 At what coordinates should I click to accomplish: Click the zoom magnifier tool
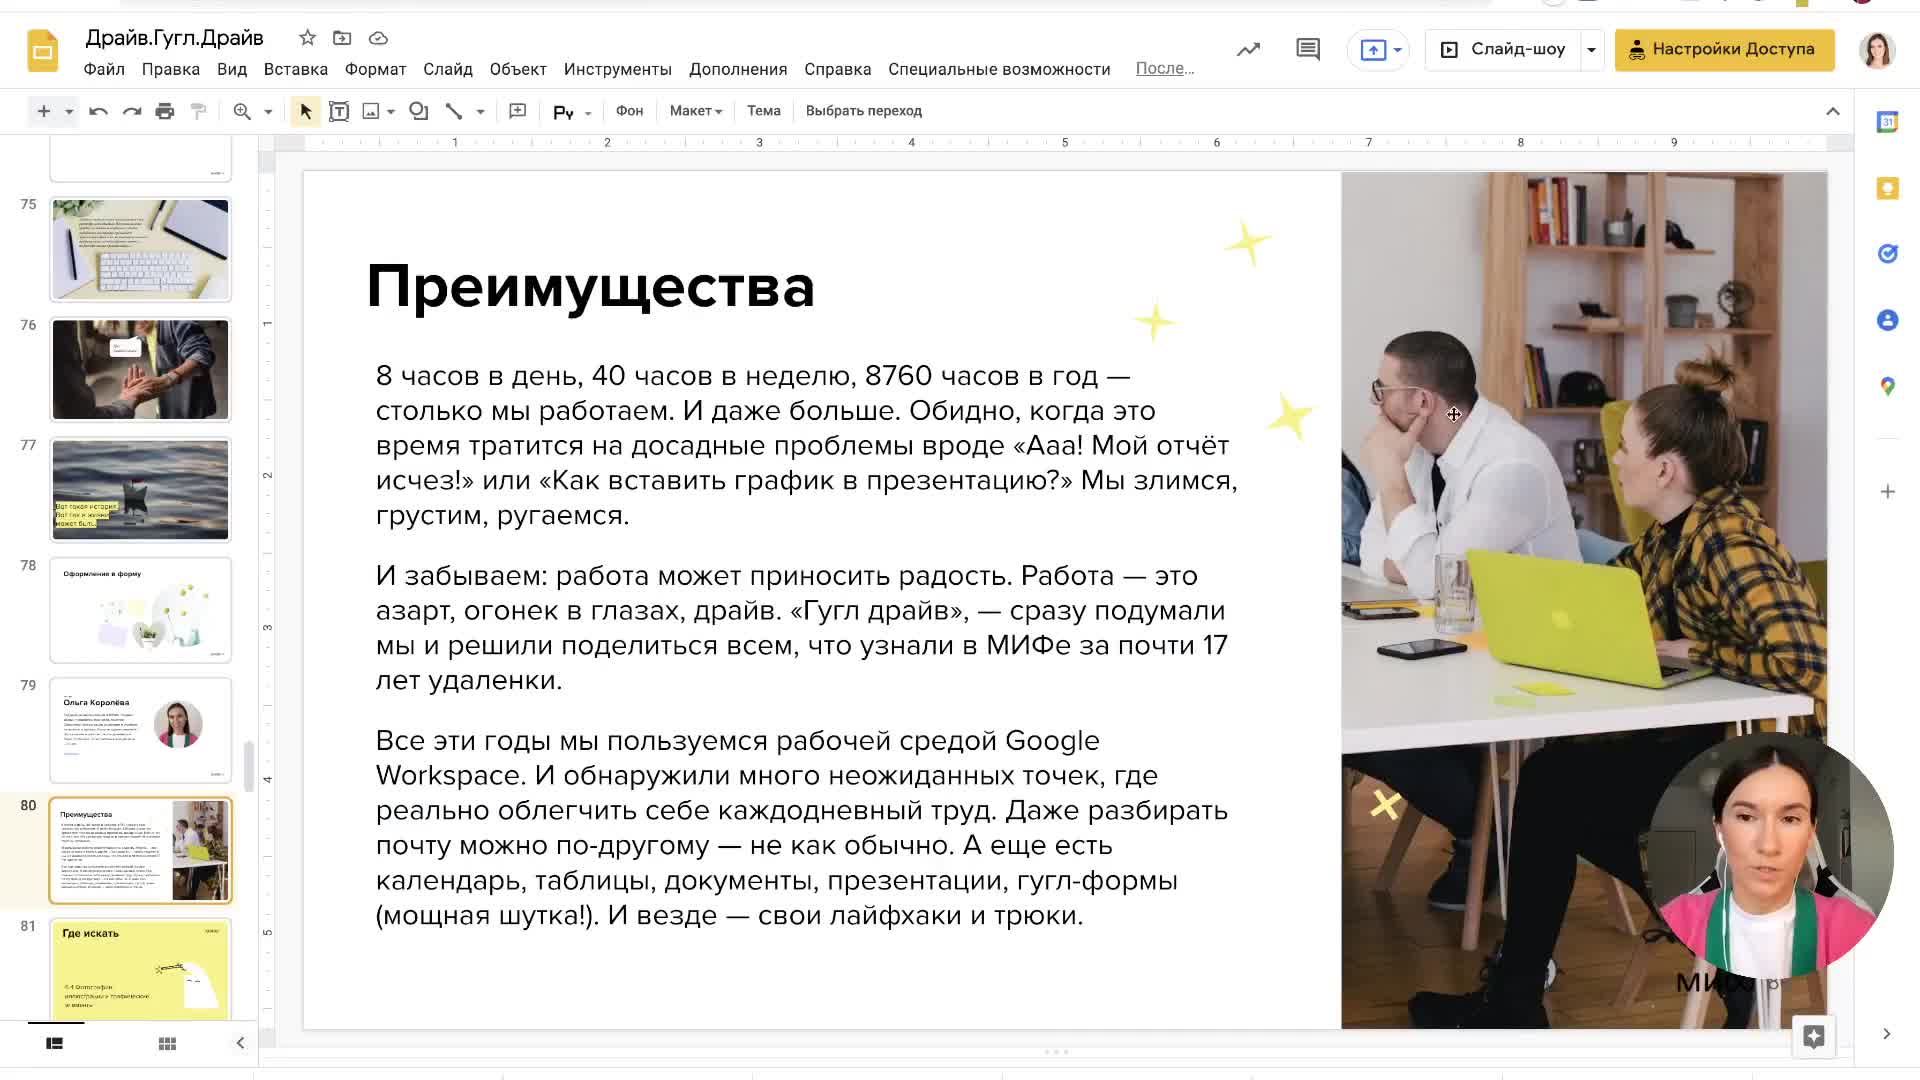(x=242, y=111)
